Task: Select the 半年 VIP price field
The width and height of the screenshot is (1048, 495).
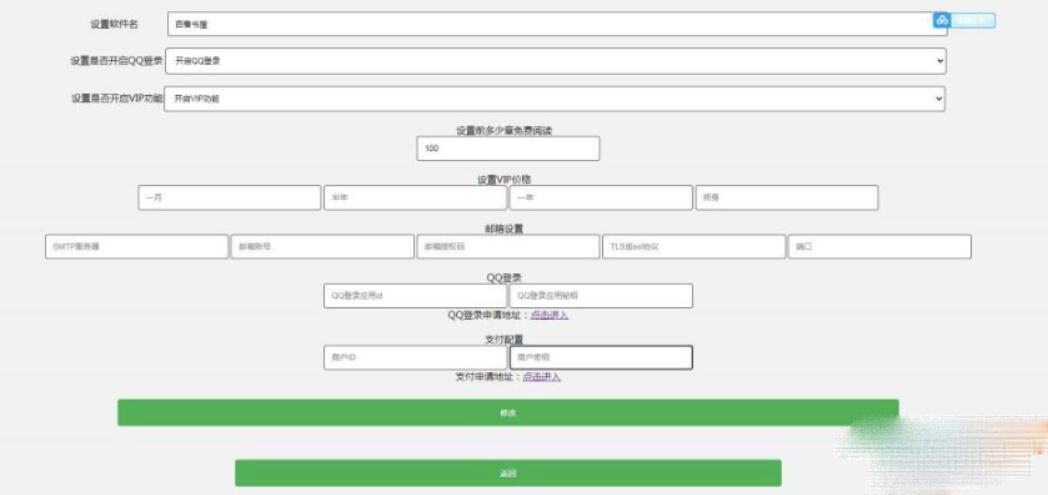Action: pyautogui.click(x=414, y=198)
